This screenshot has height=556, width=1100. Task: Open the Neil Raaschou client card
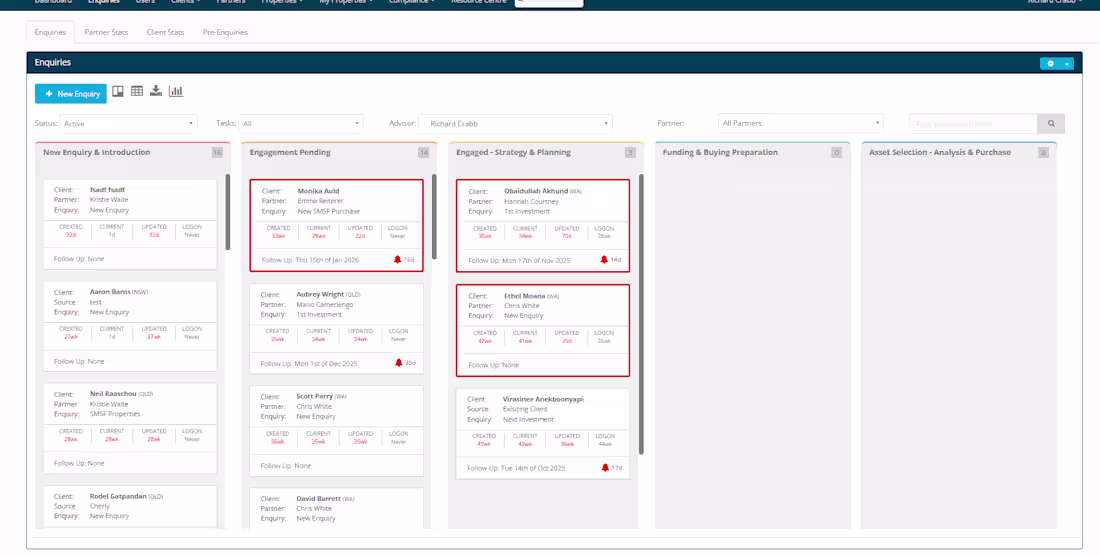[x=130, y=428]
